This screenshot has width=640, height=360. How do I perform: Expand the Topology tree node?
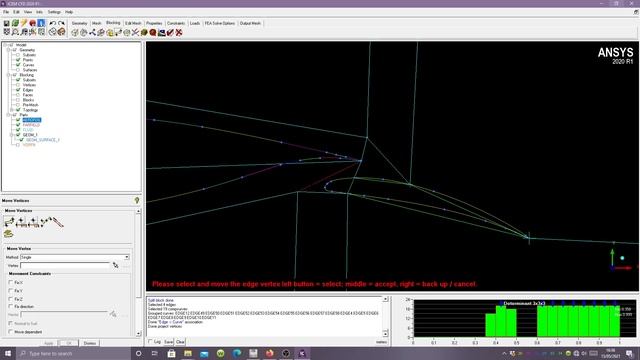(x=12, y=110)
